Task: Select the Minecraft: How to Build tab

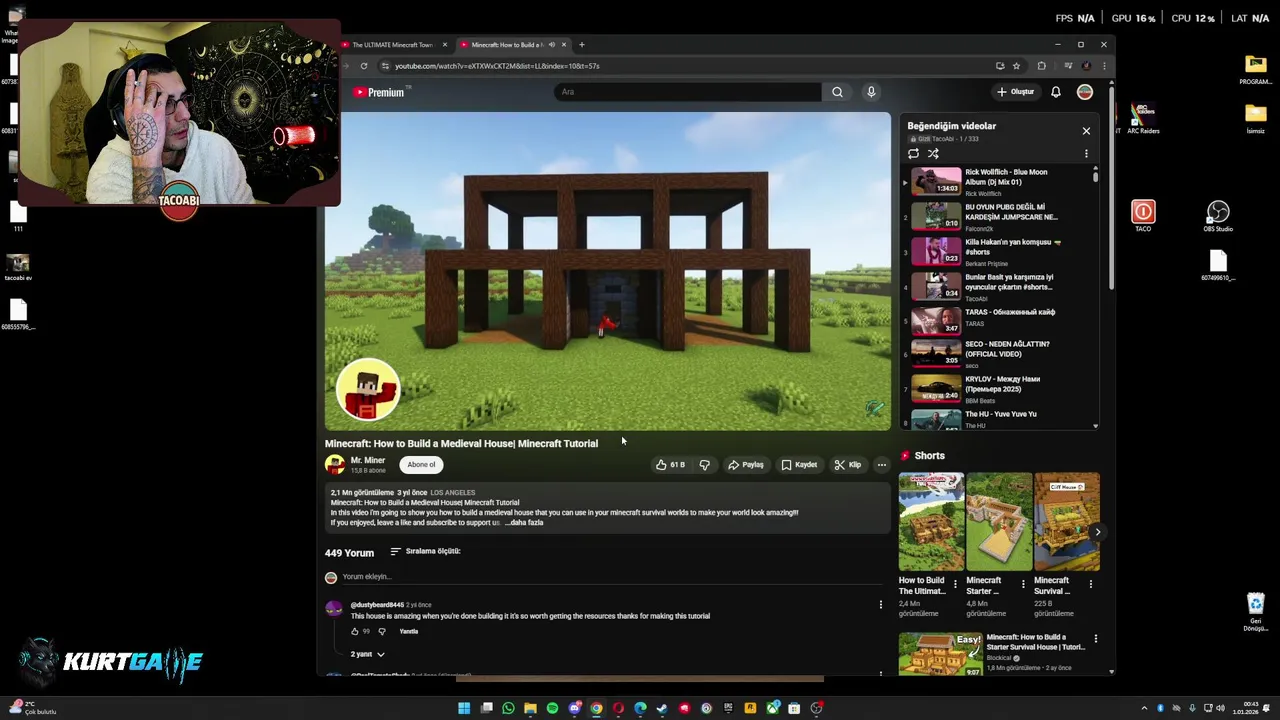Action: pyautogui.click(x=506, y=45)
